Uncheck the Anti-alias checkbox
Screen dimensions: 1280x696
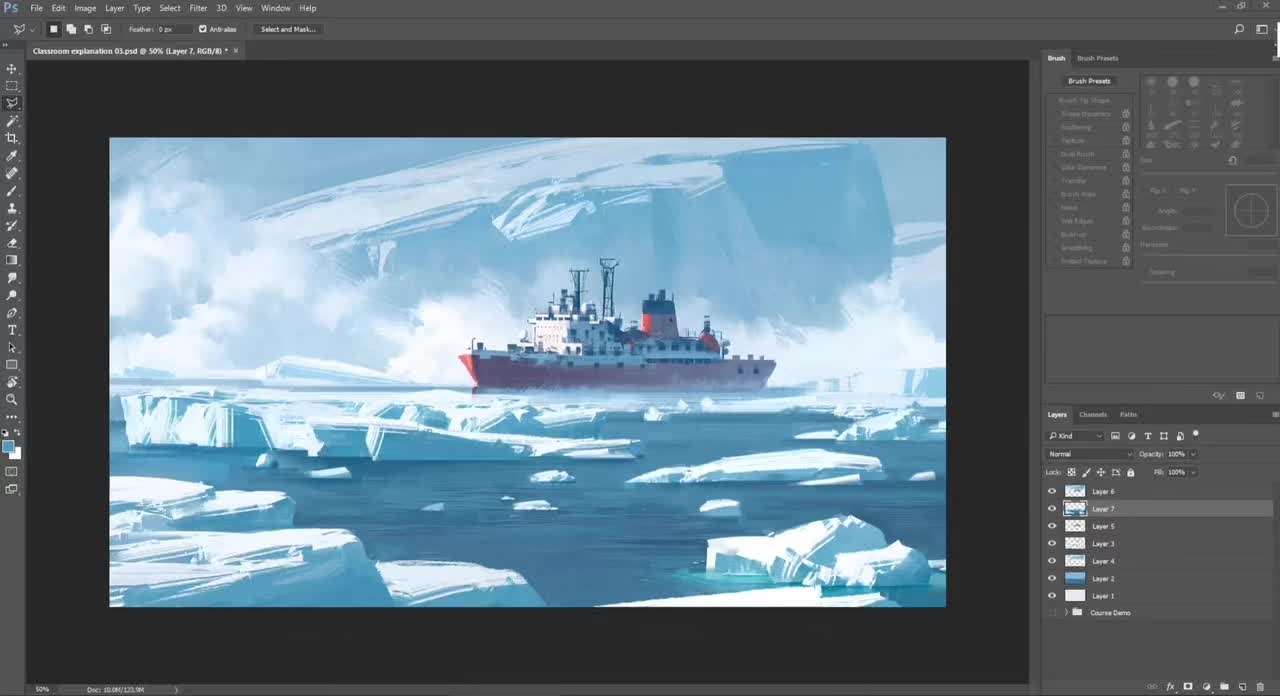coord(203,29)
